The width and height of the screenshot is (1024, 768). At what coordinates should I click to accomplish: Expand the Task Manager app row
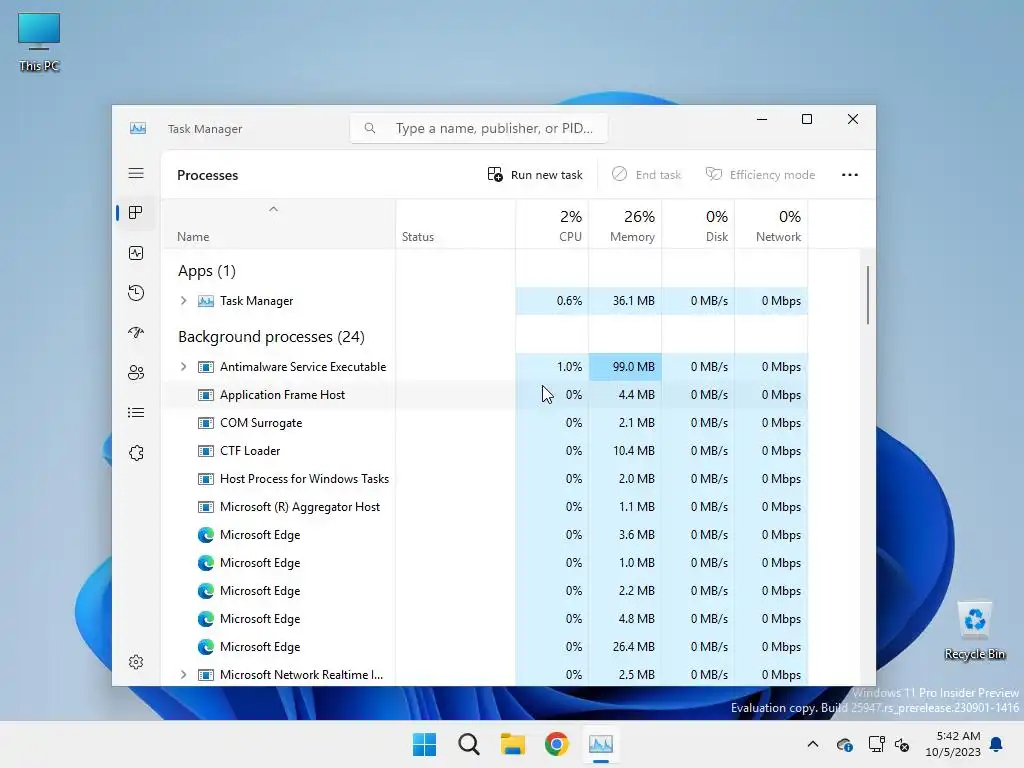[184, 300]
